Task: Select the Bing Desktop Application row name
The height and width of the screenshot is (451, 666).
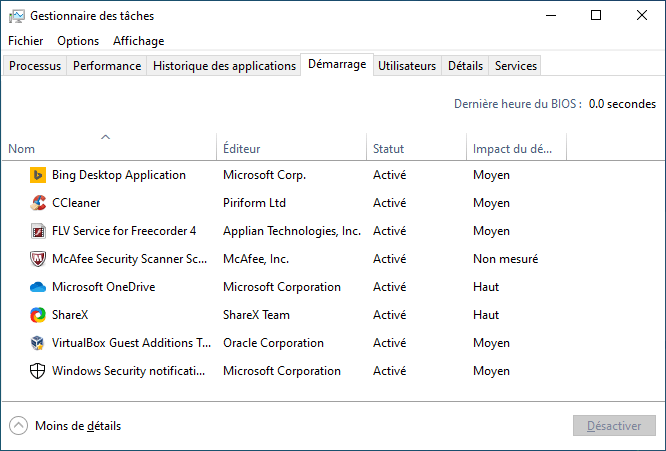Action: [x=119, y=175]
